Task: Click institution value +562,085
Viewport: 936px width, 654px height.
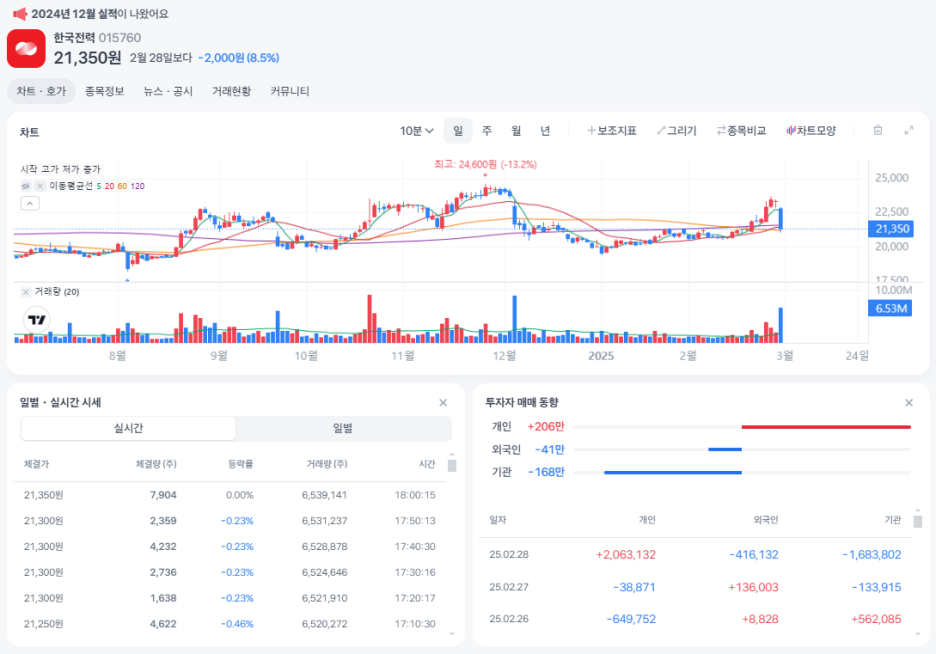Action: point(876,619)
